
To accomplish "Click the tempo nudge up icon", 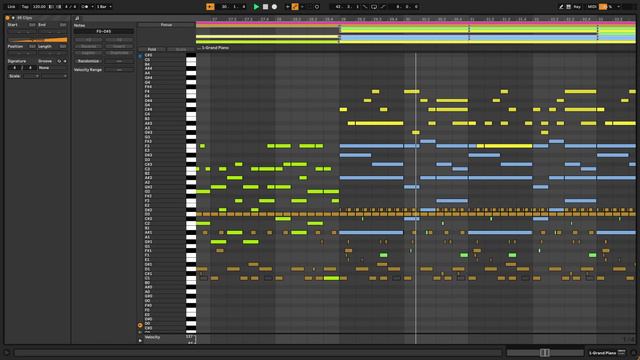I will [x=59, y=7].
